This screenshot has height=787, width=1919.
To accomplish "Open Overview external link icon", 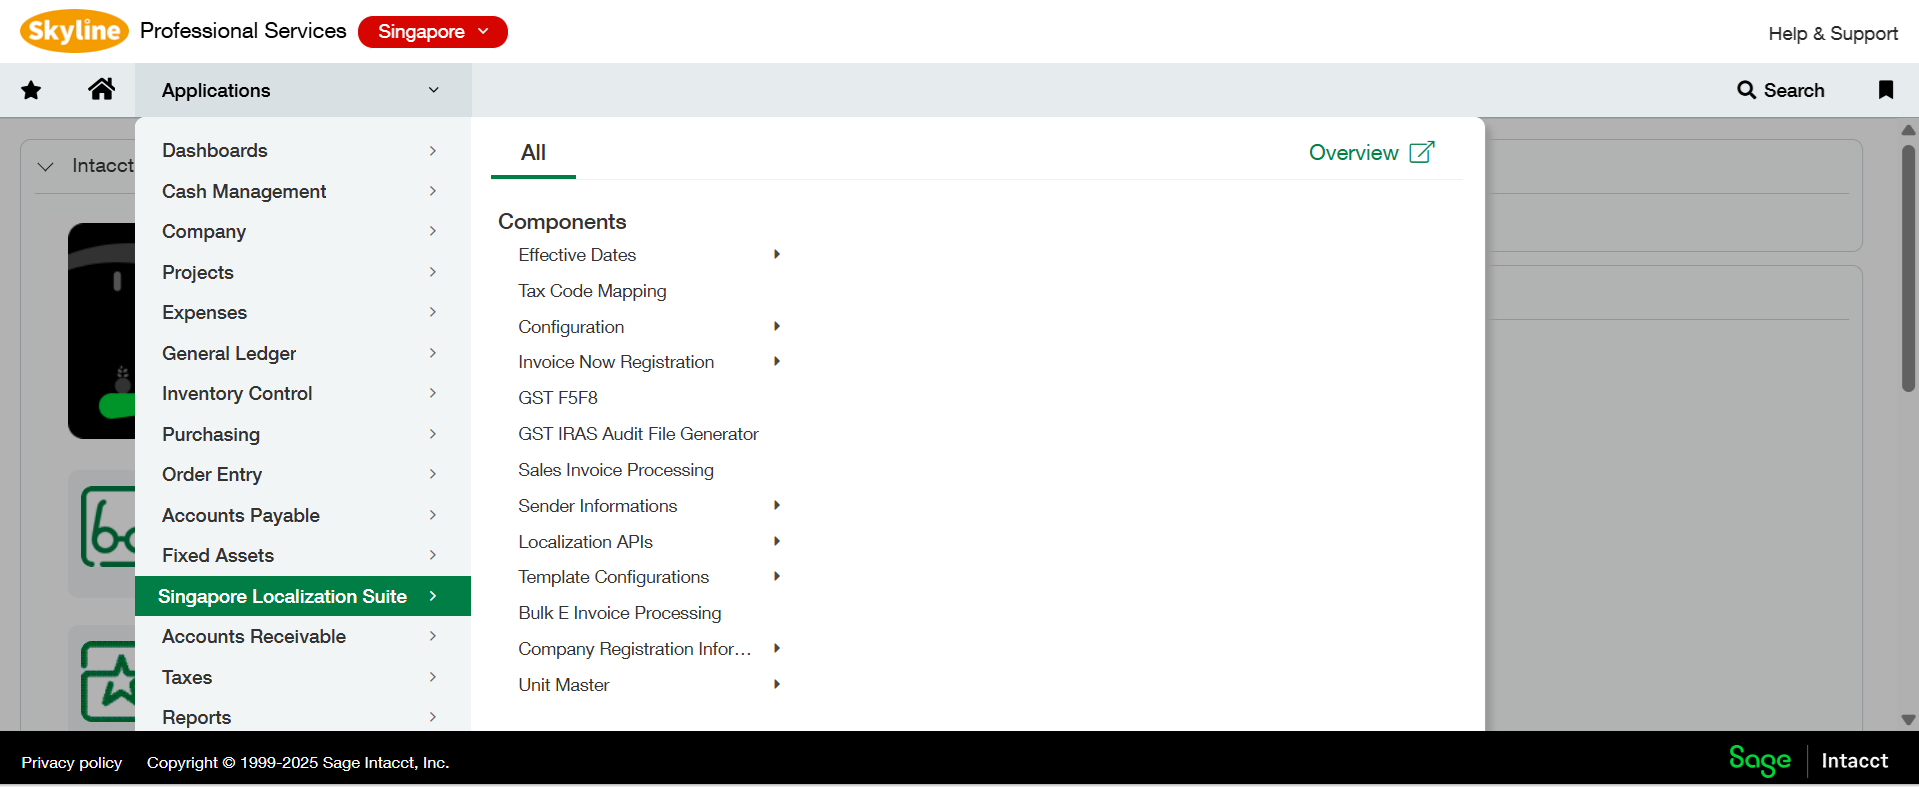I will [x=1421, y=152].
